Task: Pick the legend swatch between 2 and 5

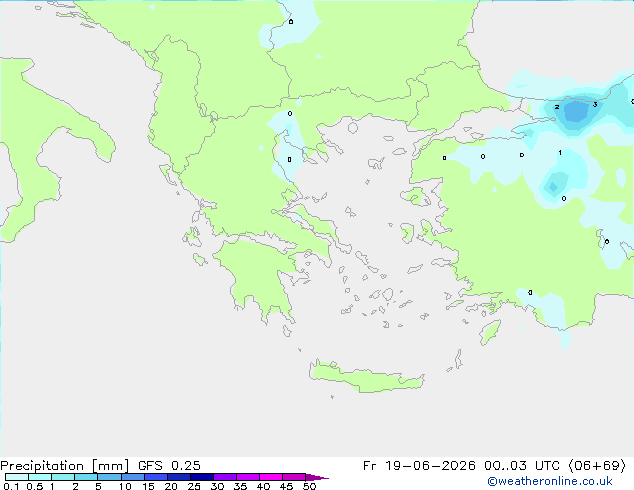Action: tap(86, 477)
